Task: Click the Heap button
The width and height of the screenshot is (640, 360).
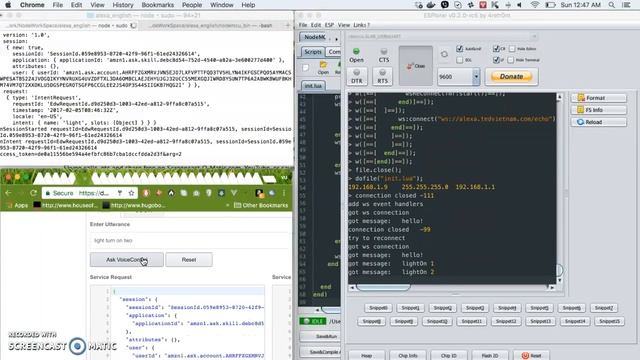Action: tap(367, 356)
